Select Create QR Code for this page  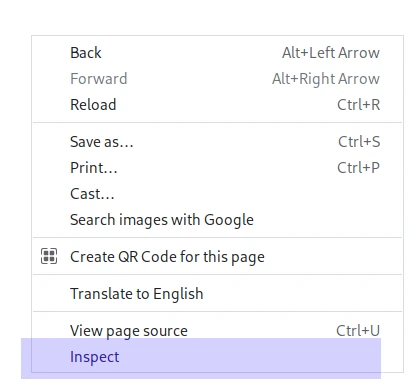click(217, 257)
